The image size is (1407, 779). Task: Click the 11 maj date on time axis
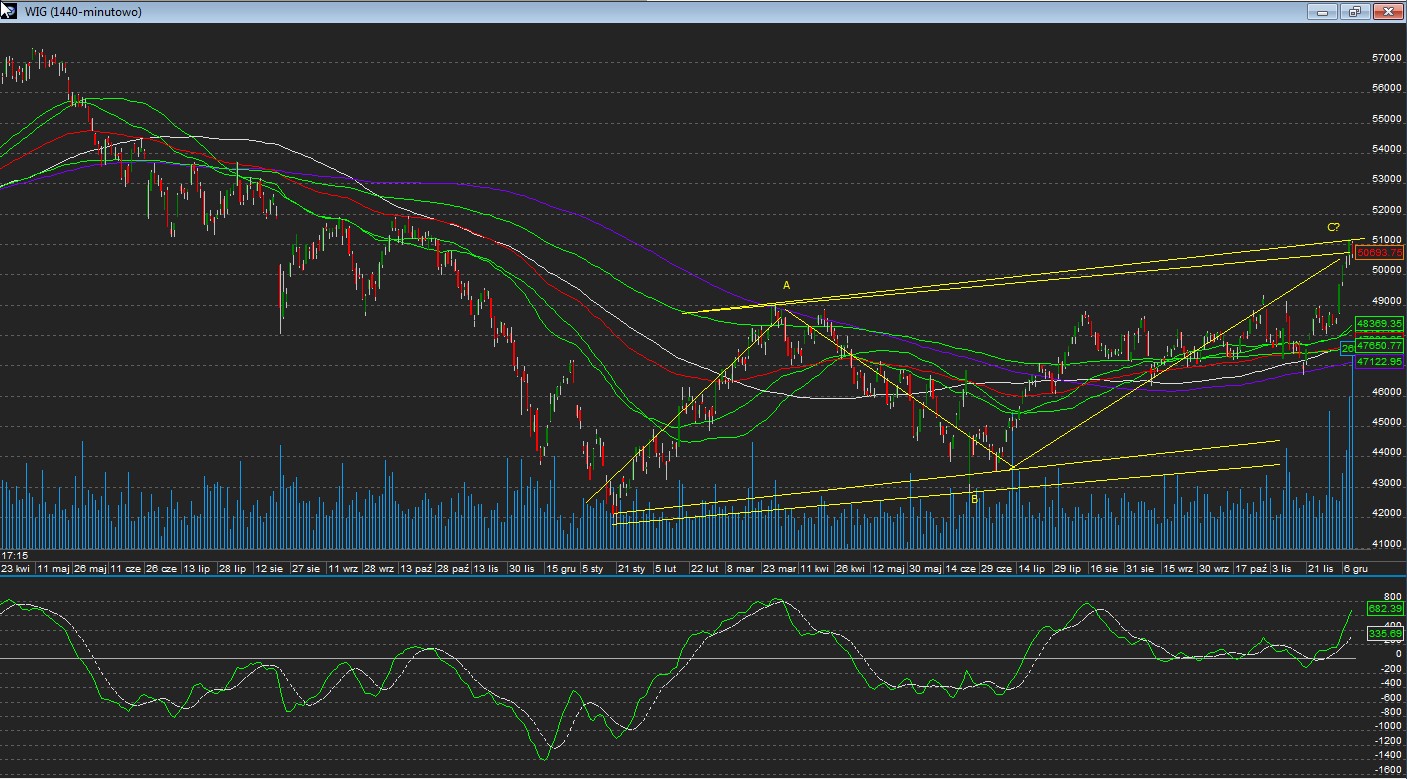(52, 568)
